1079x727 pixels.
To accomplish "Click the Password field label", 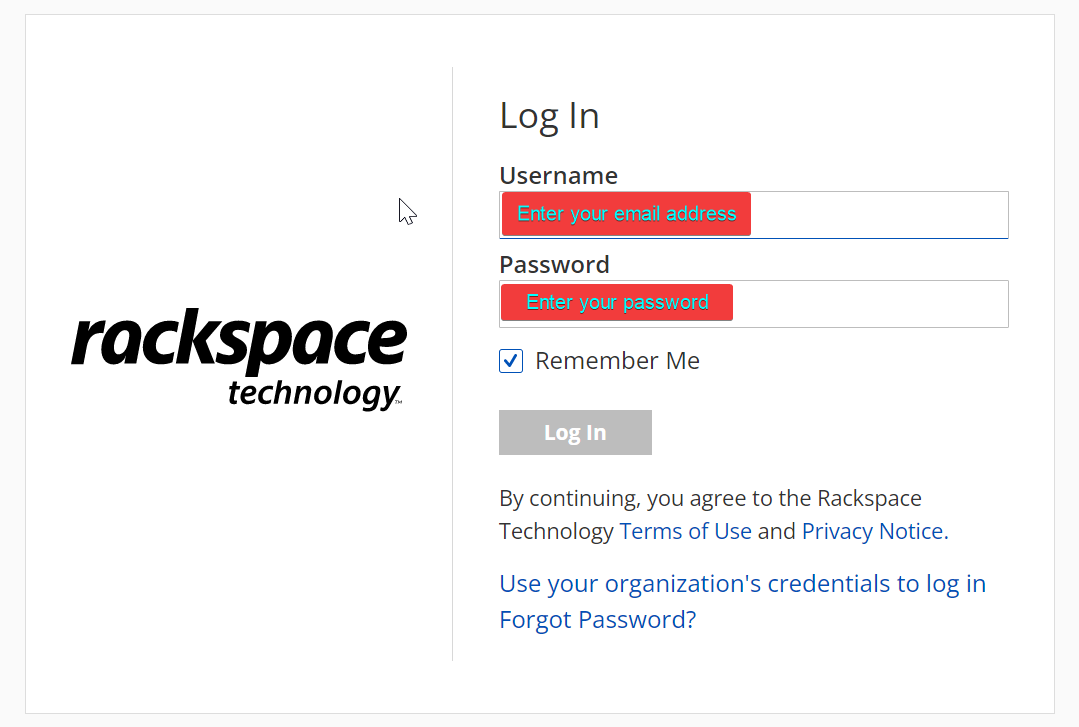I will [555, 264].
